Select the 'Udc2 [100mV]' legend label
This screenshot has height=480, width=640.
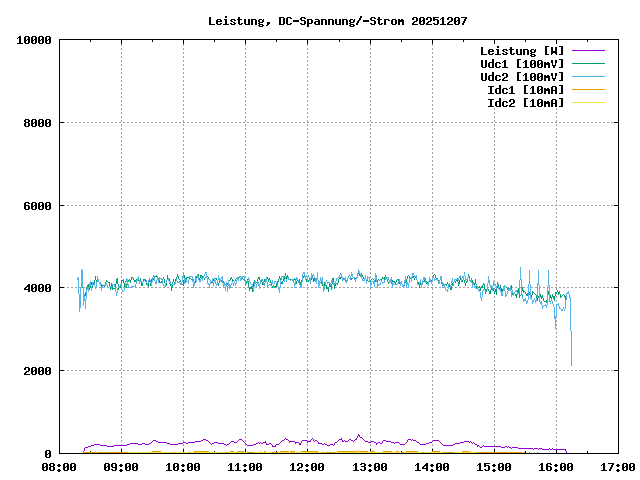[x=522, y=76]
